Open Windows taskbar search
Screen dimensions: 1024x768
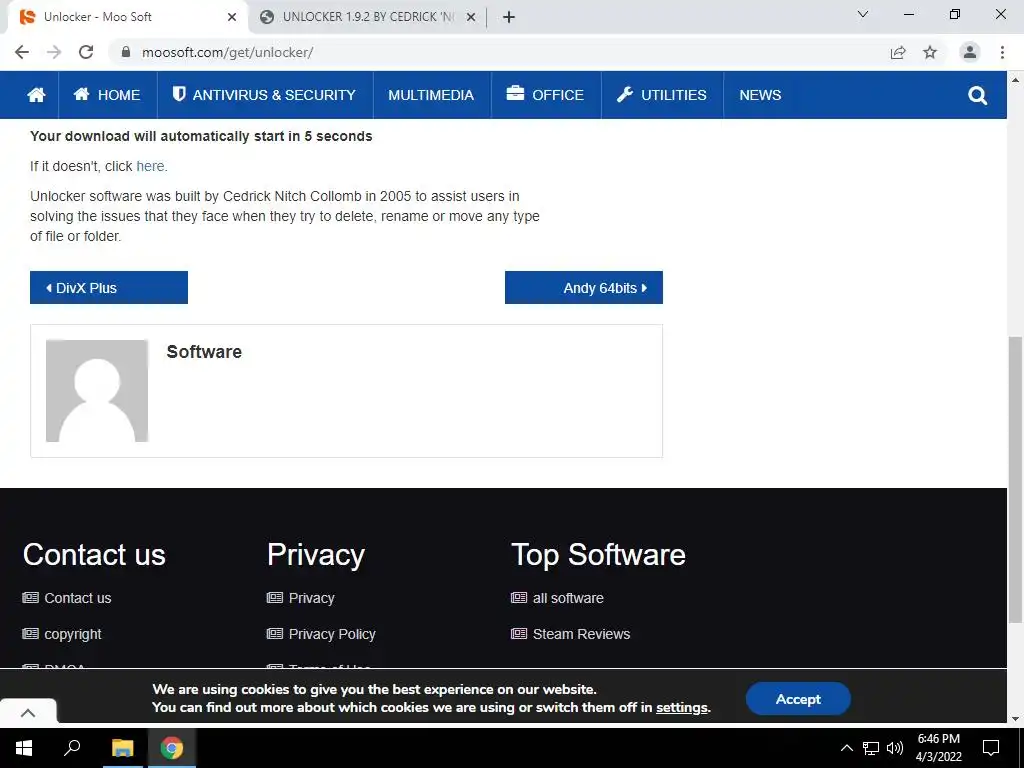[x=72, y=748]
